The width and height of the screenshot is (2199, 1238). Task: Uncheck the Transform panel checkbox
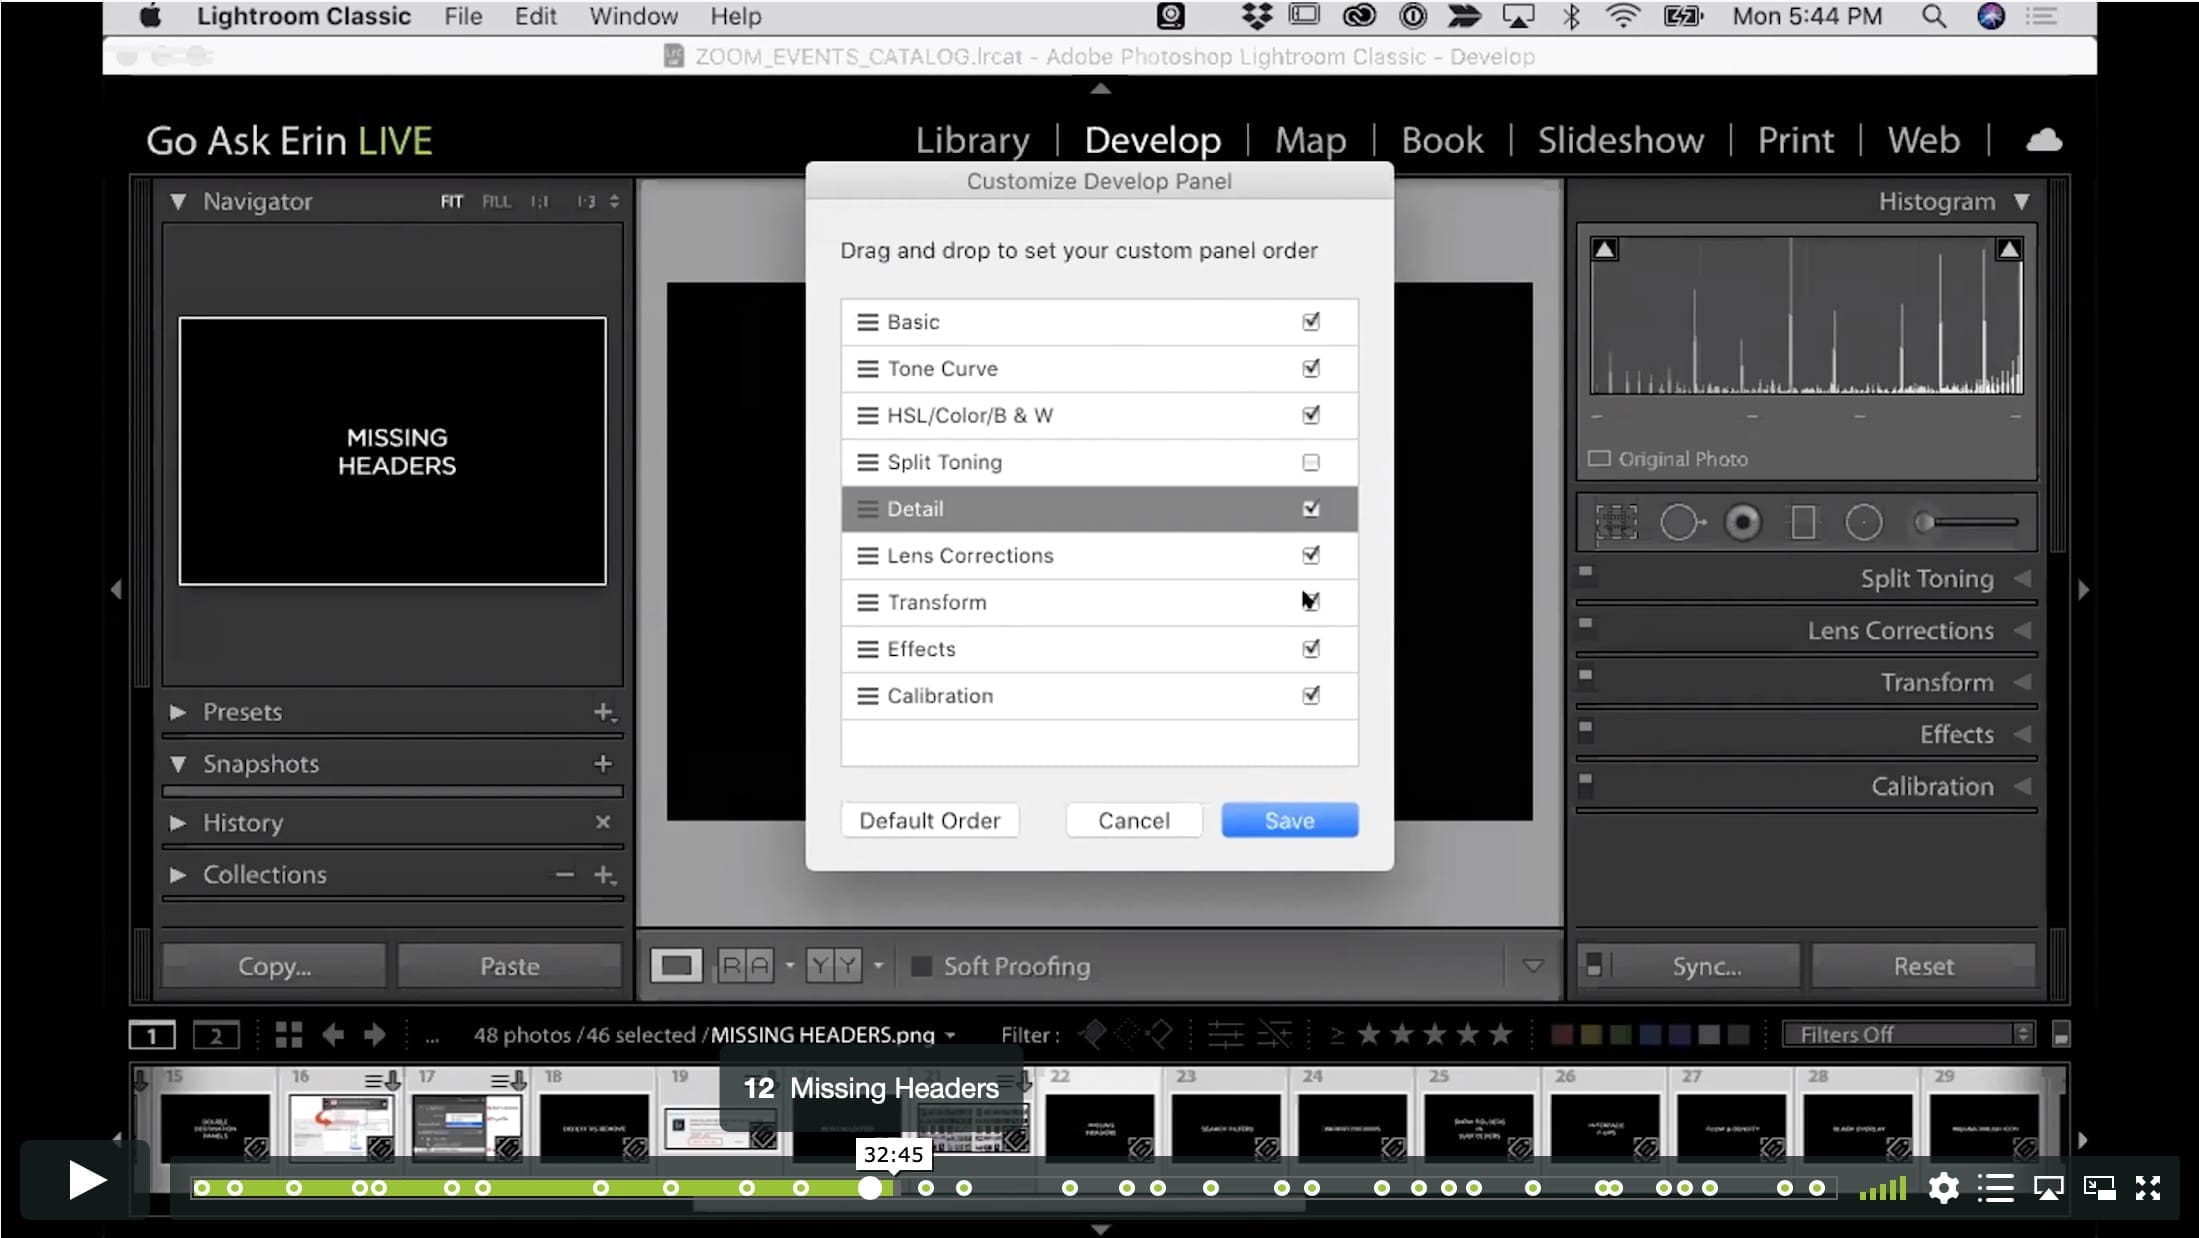[x=1311, y=602]
